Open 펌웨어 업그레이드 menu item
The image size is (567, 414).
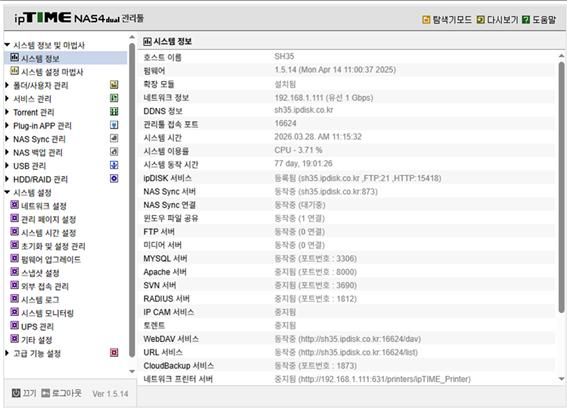[51, 260]
